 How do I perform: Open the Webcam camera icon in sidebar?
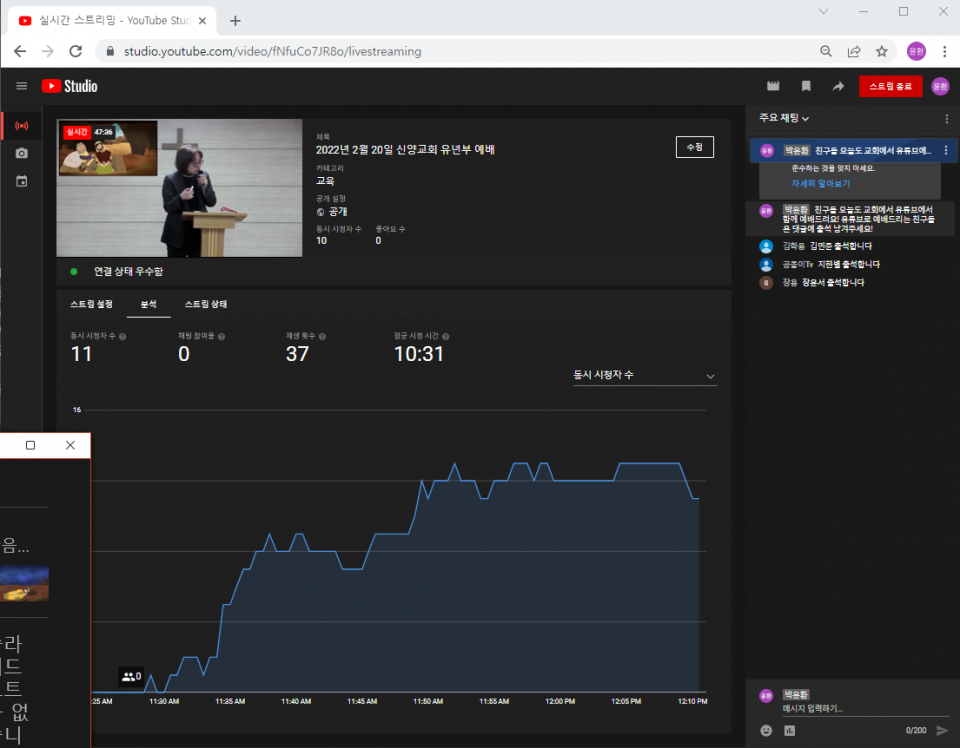click(x=21, y=153)
